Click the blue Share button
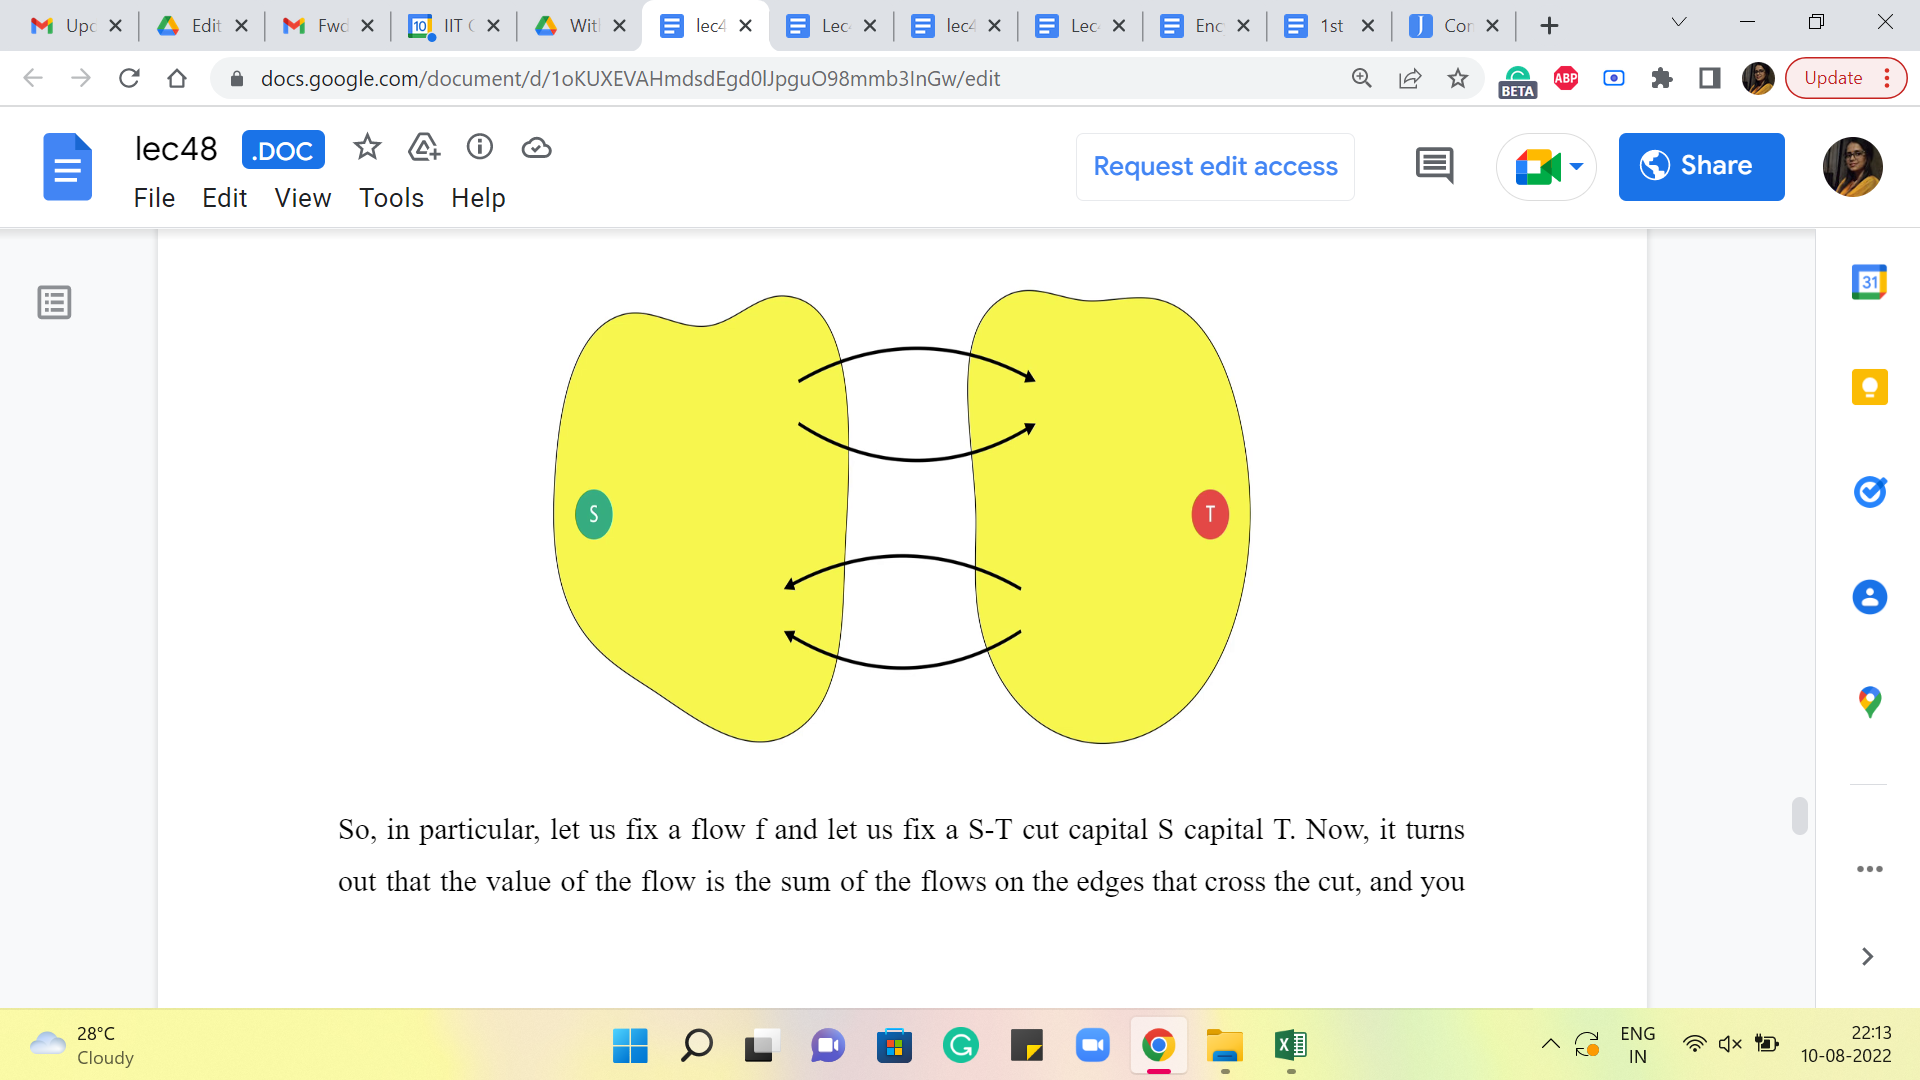 (1701, 166)
